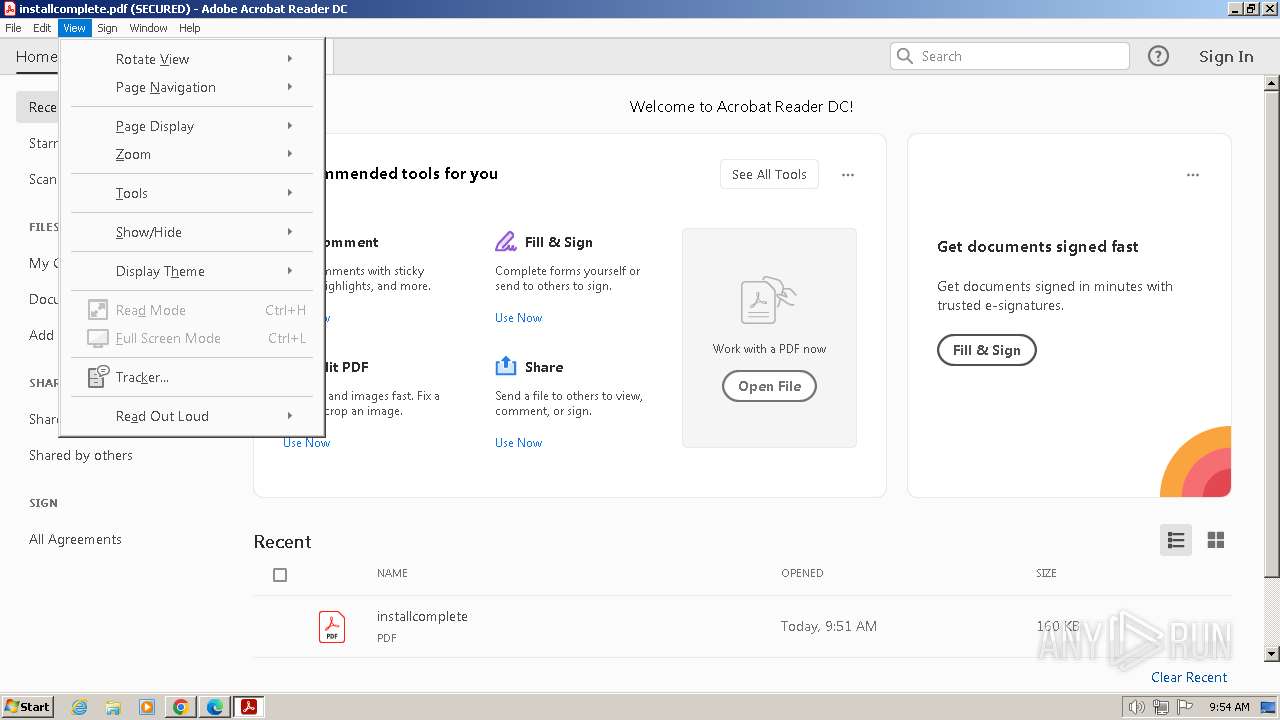Screen dimensions: 1280x720
Task: Click the Share upload icon
Action: pos(506,366)
